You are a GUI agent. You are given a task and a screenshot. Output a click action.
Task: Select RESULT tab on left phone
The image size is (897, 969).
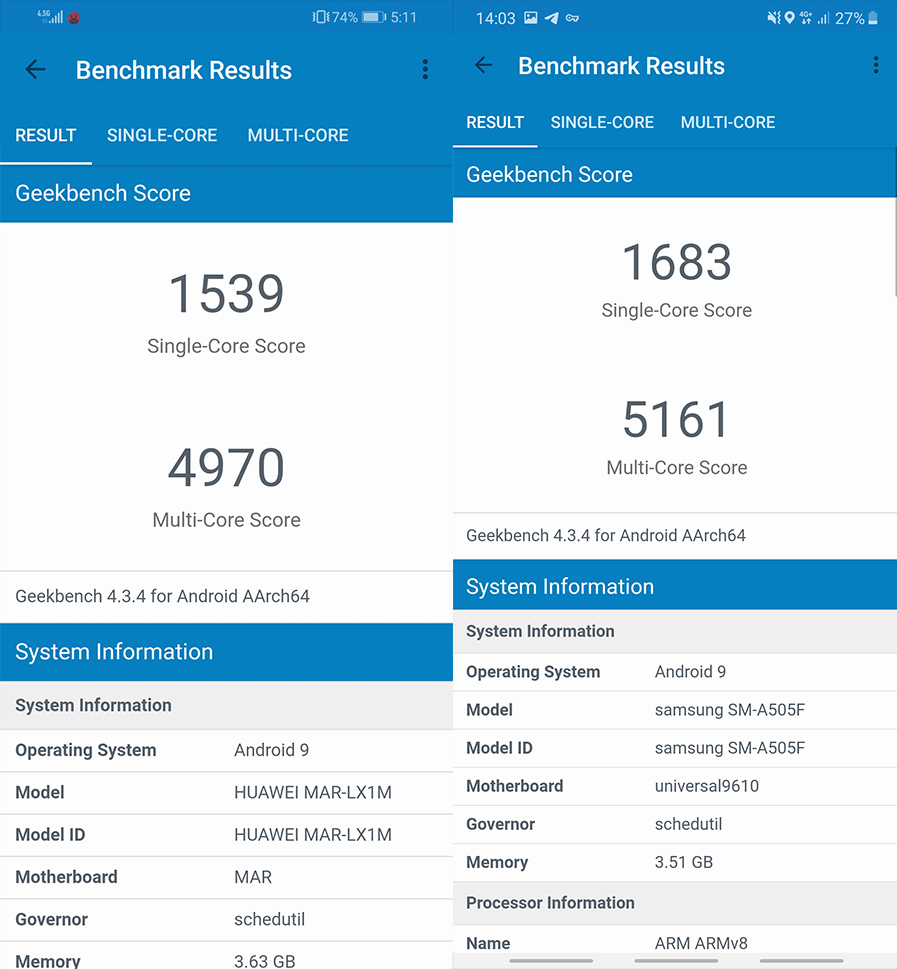(x=46, y=135)
